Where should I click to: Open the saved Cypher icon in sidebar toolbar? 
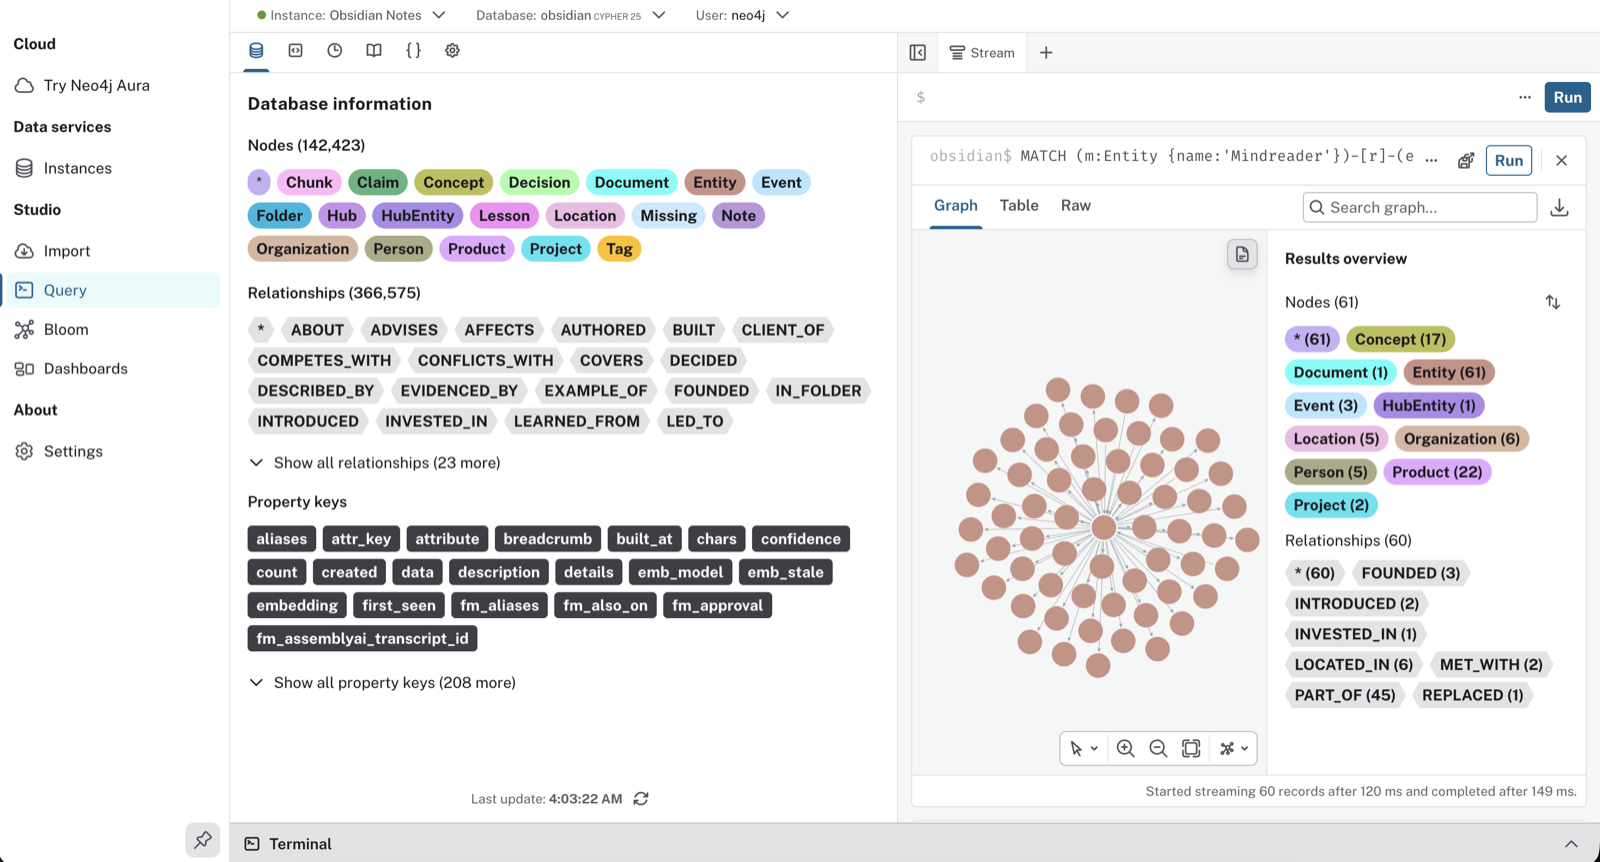[x=295, y=50]
